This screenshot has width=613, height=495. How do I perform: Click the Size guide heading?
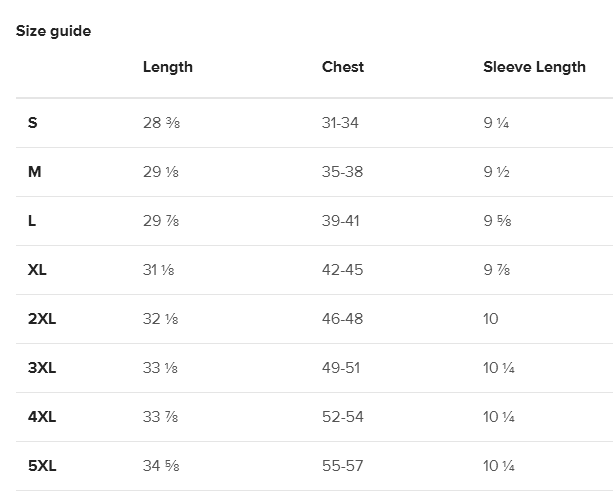53,31
